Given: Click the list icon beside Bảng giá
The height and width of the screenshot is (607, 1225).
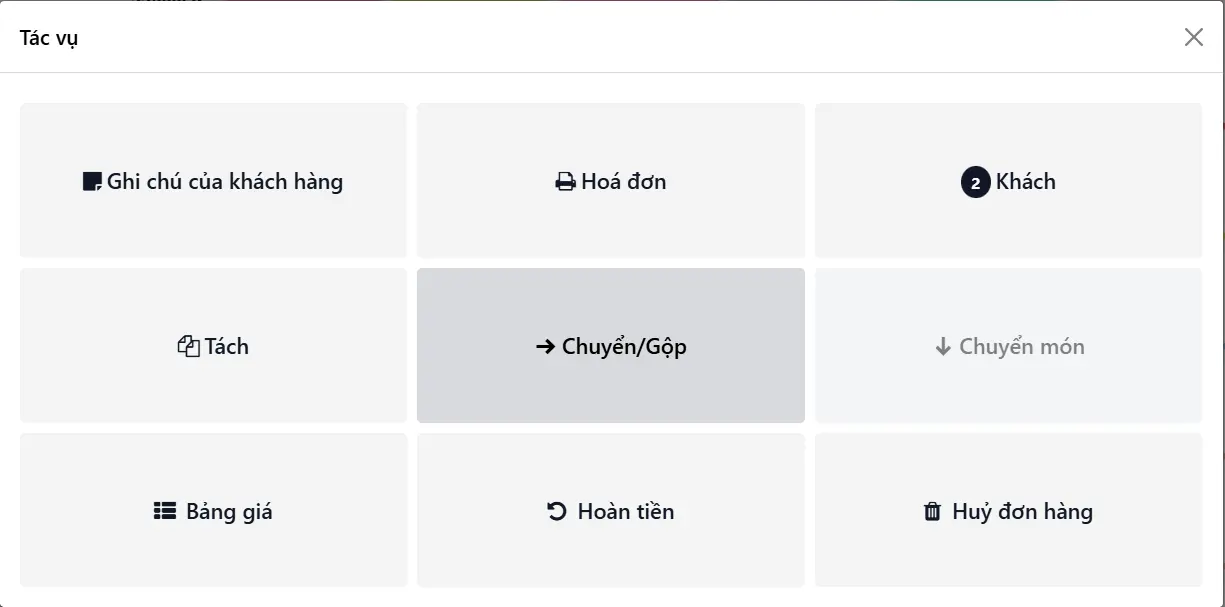Looking at the screenshot, I should [x=164, y=512].
